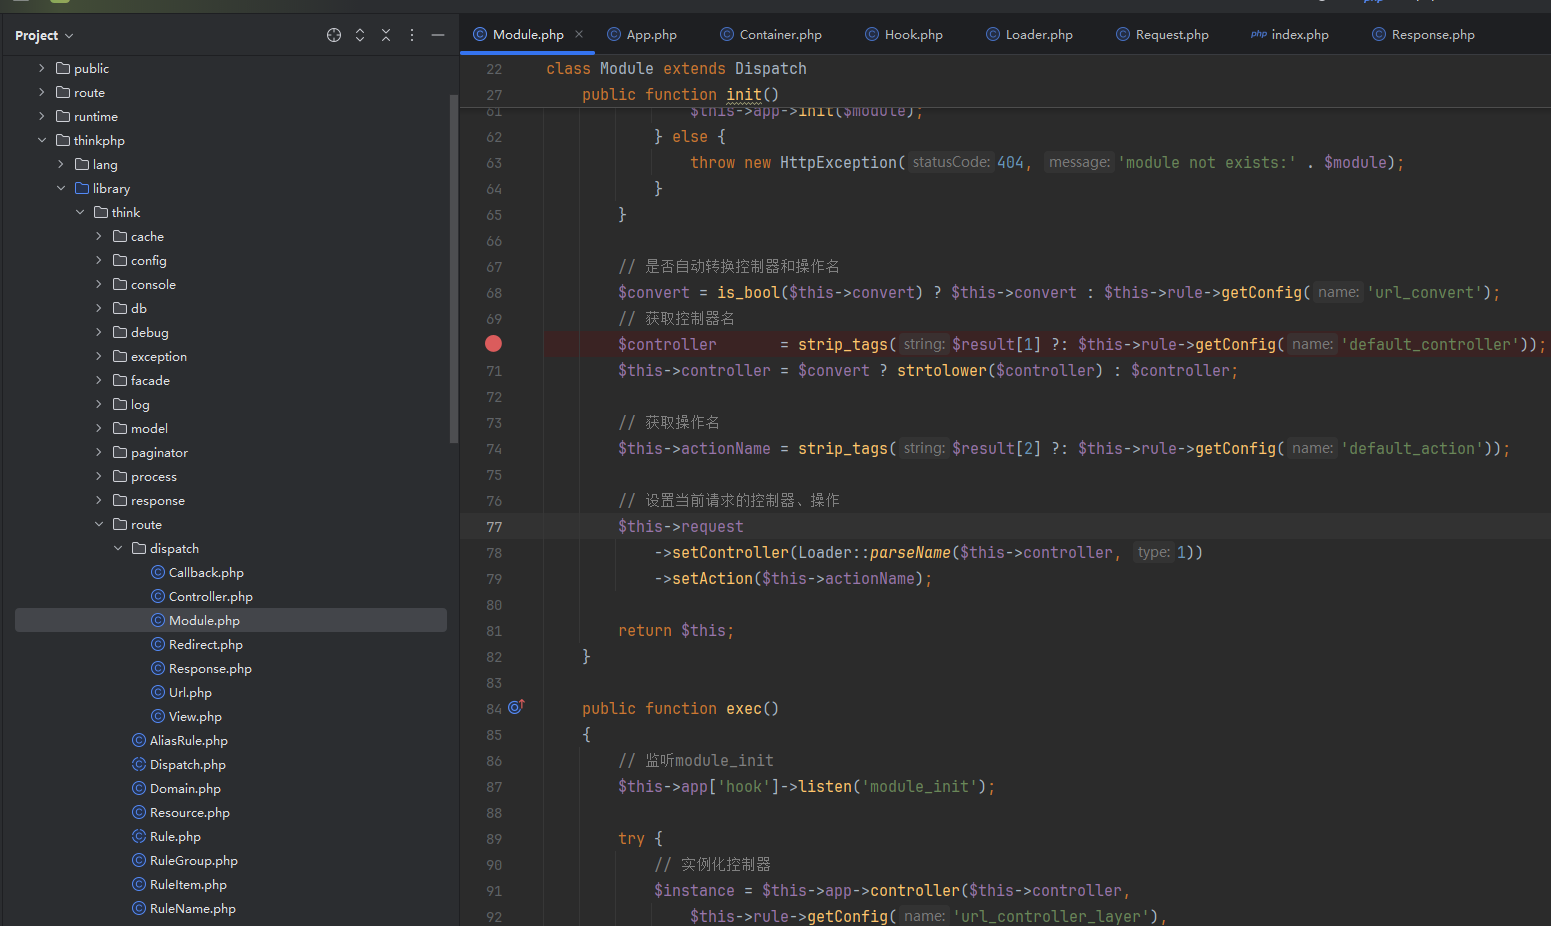1551x926 pixels.
Task: Hide the Project tool window via minimize icon
Action: point(438,35)
